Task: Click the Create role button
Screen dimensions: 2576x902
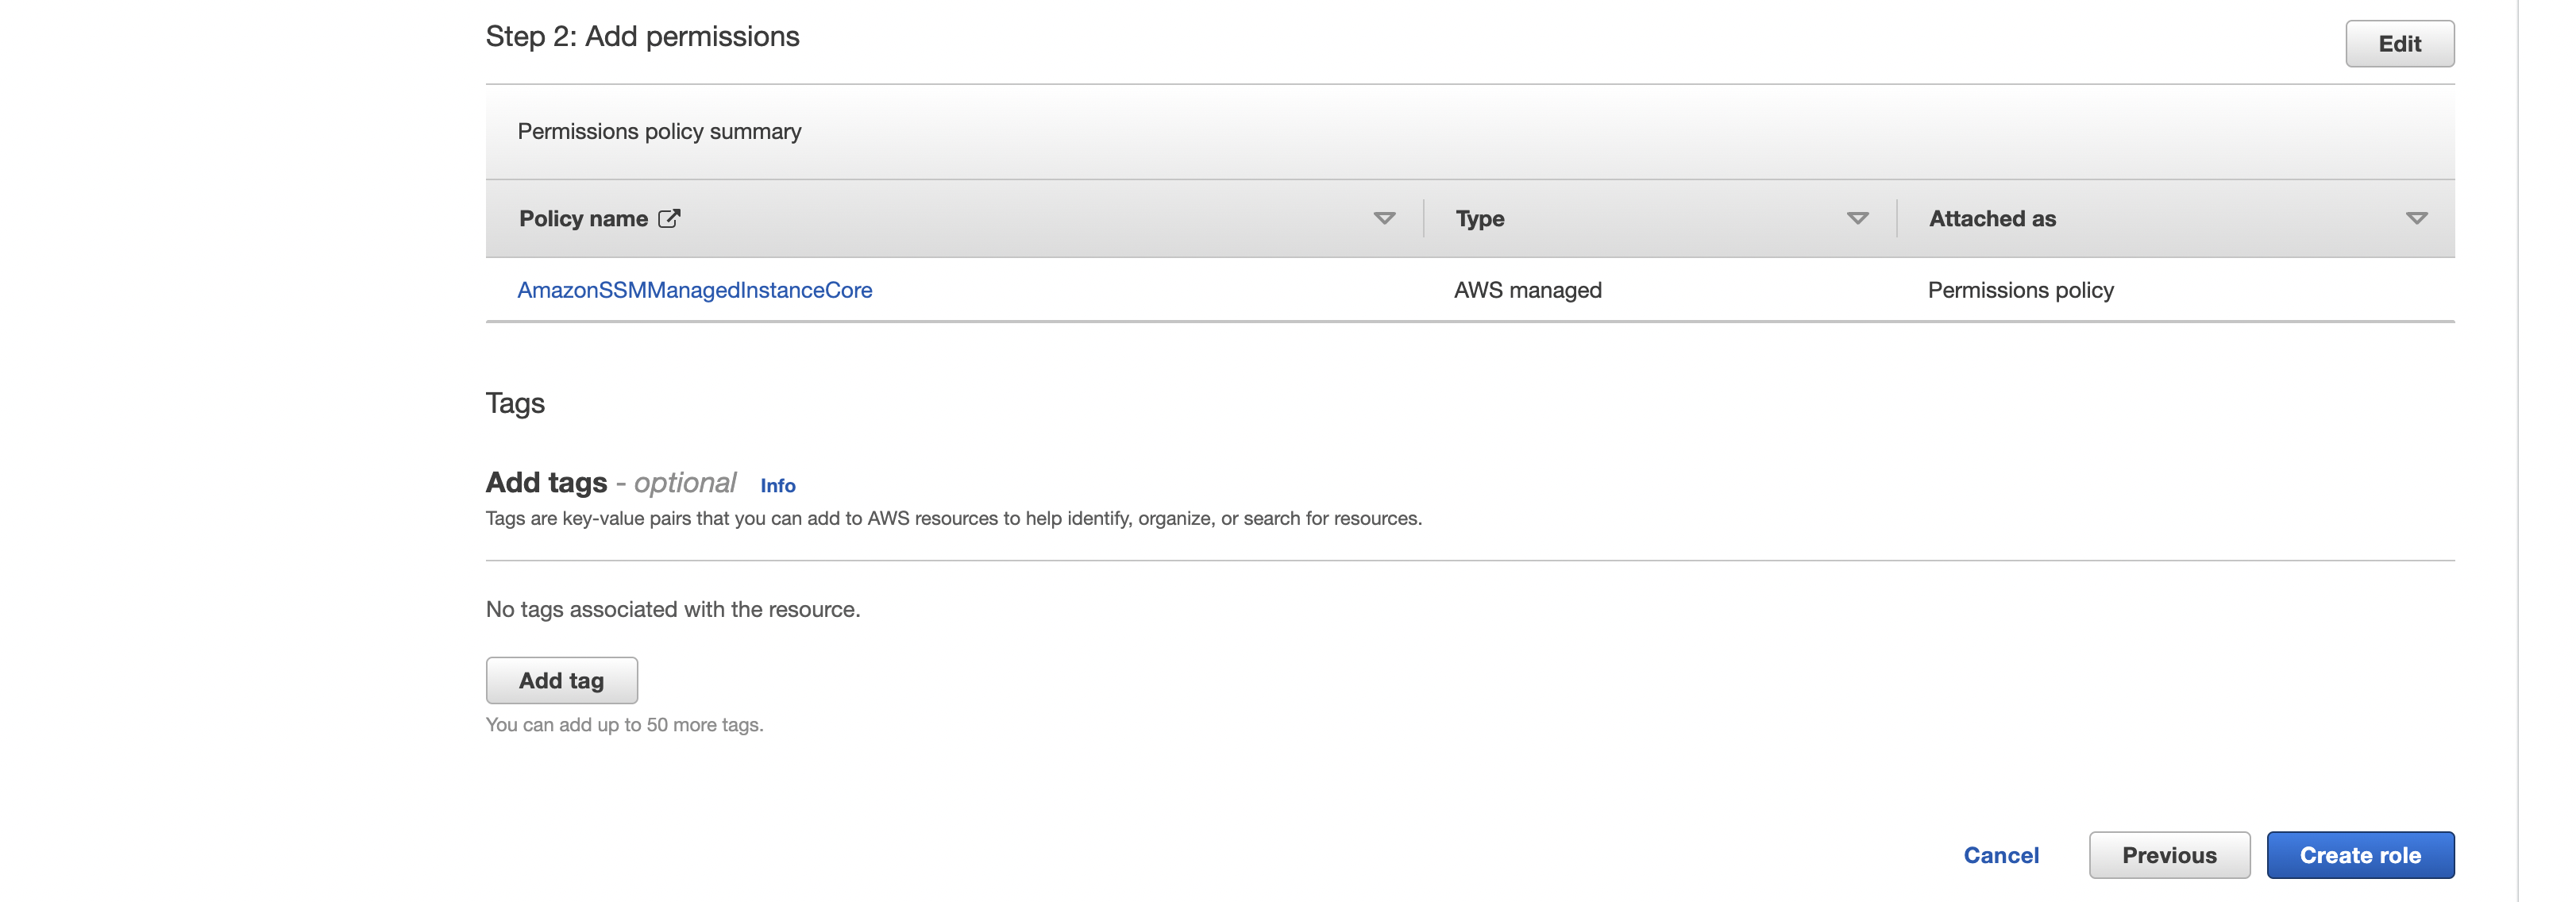Action: point(2359,855)
